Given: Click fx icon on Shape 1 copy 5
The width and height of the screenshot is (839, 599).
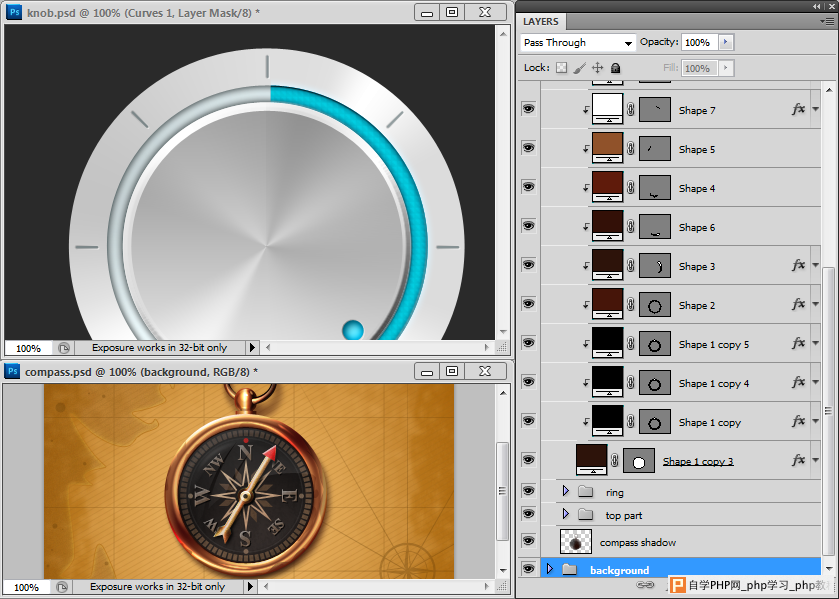Looking at the screenshot, I should (798, 343).
